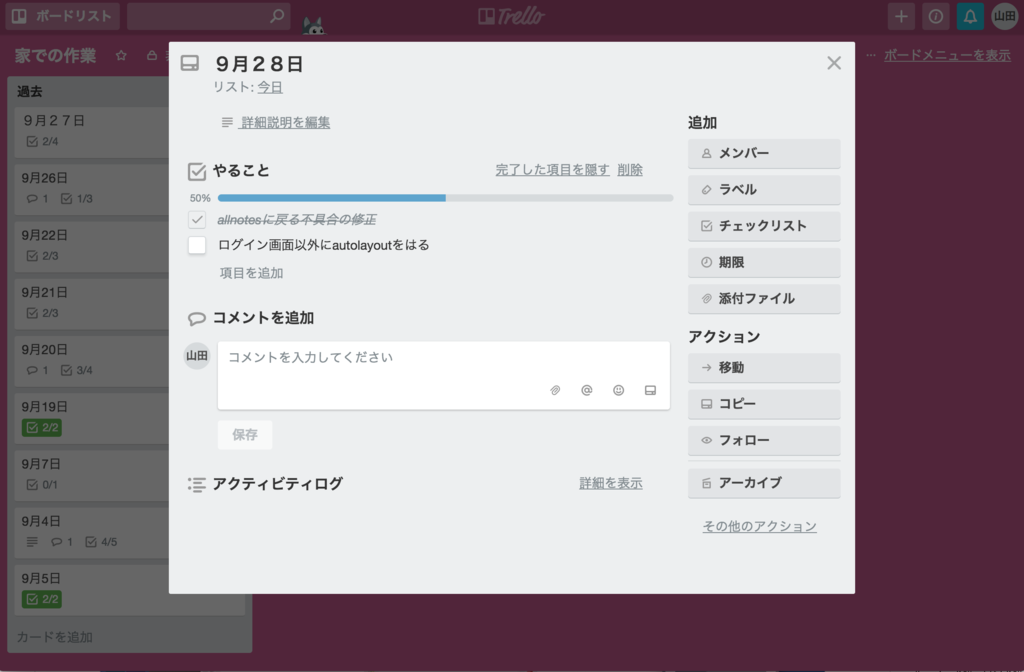Set a 期限 due date
The width and height of the screenshot is (1024, 672).
(x=764, y=263)
